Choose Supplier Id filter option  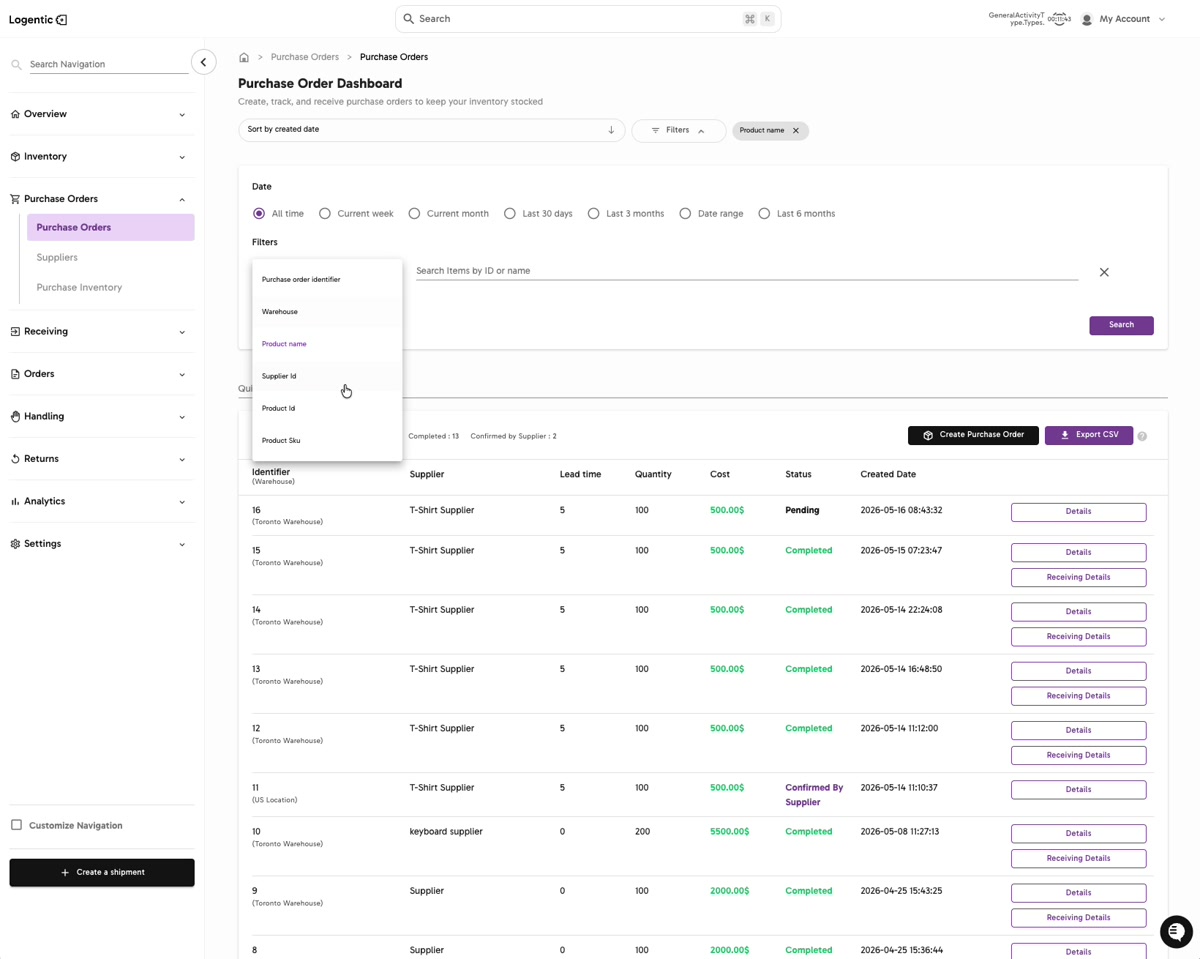pos(327,376)
